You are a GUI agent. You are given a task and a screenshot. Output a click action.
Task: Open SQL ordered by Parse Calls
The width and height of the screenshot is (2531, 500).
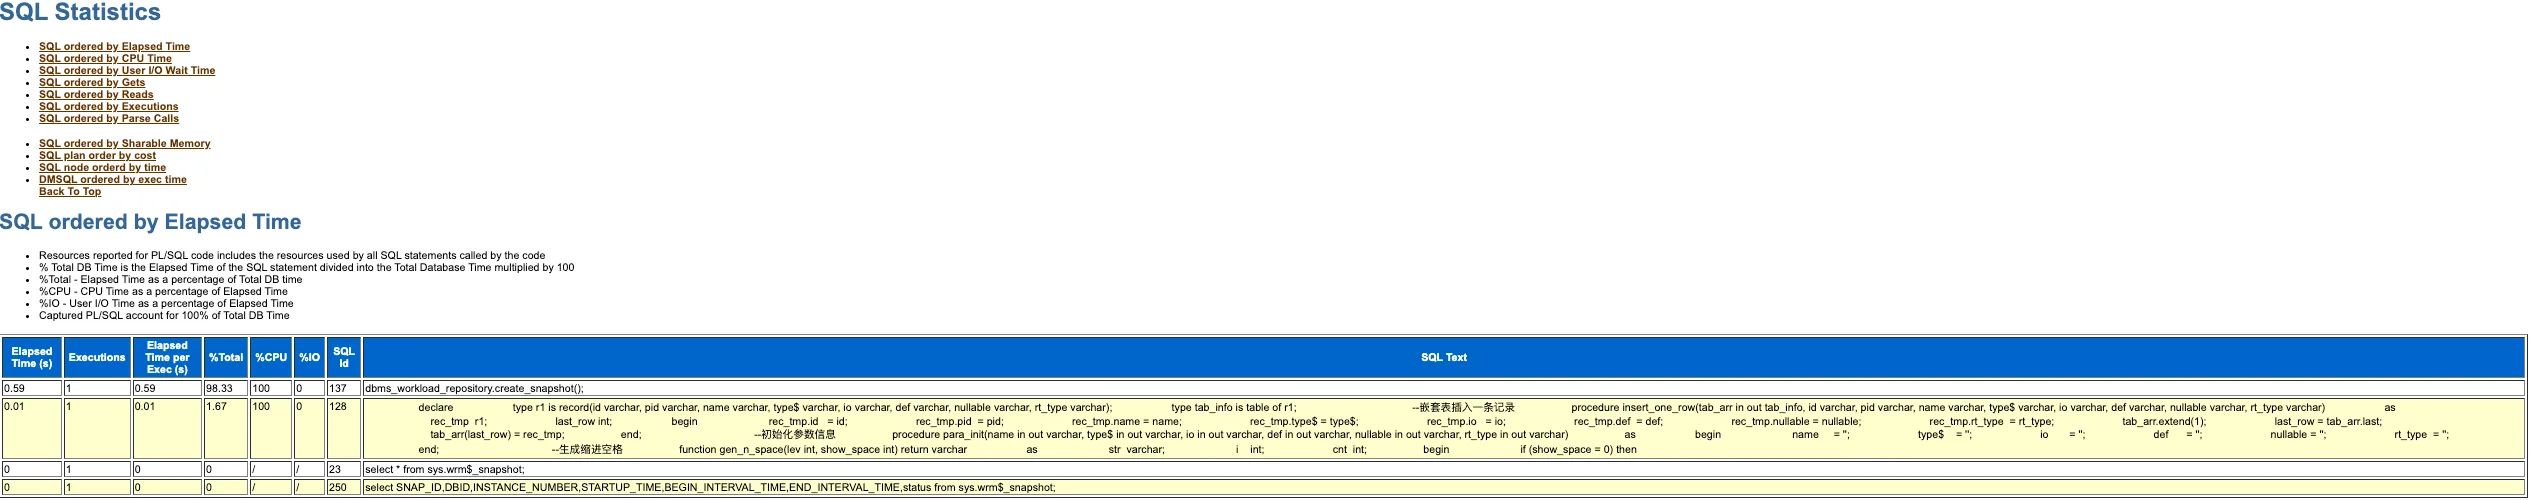[x=109, y=118]
